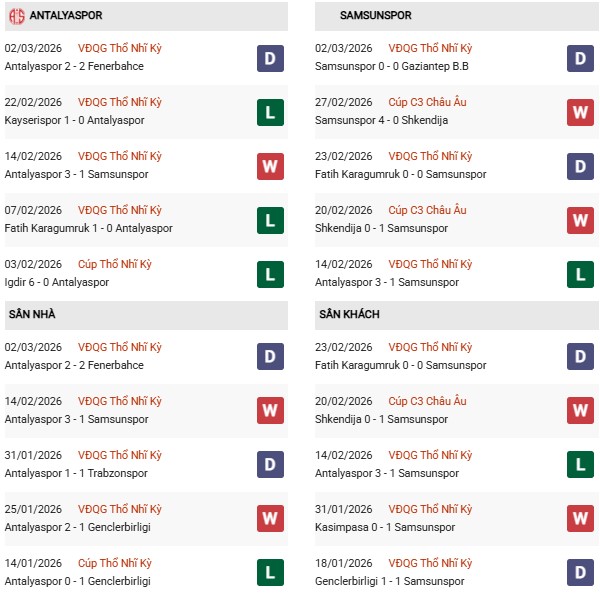Click the Antalyaspor club logo icon
This screenshot has height=596, width=600.
pos(16,16)
